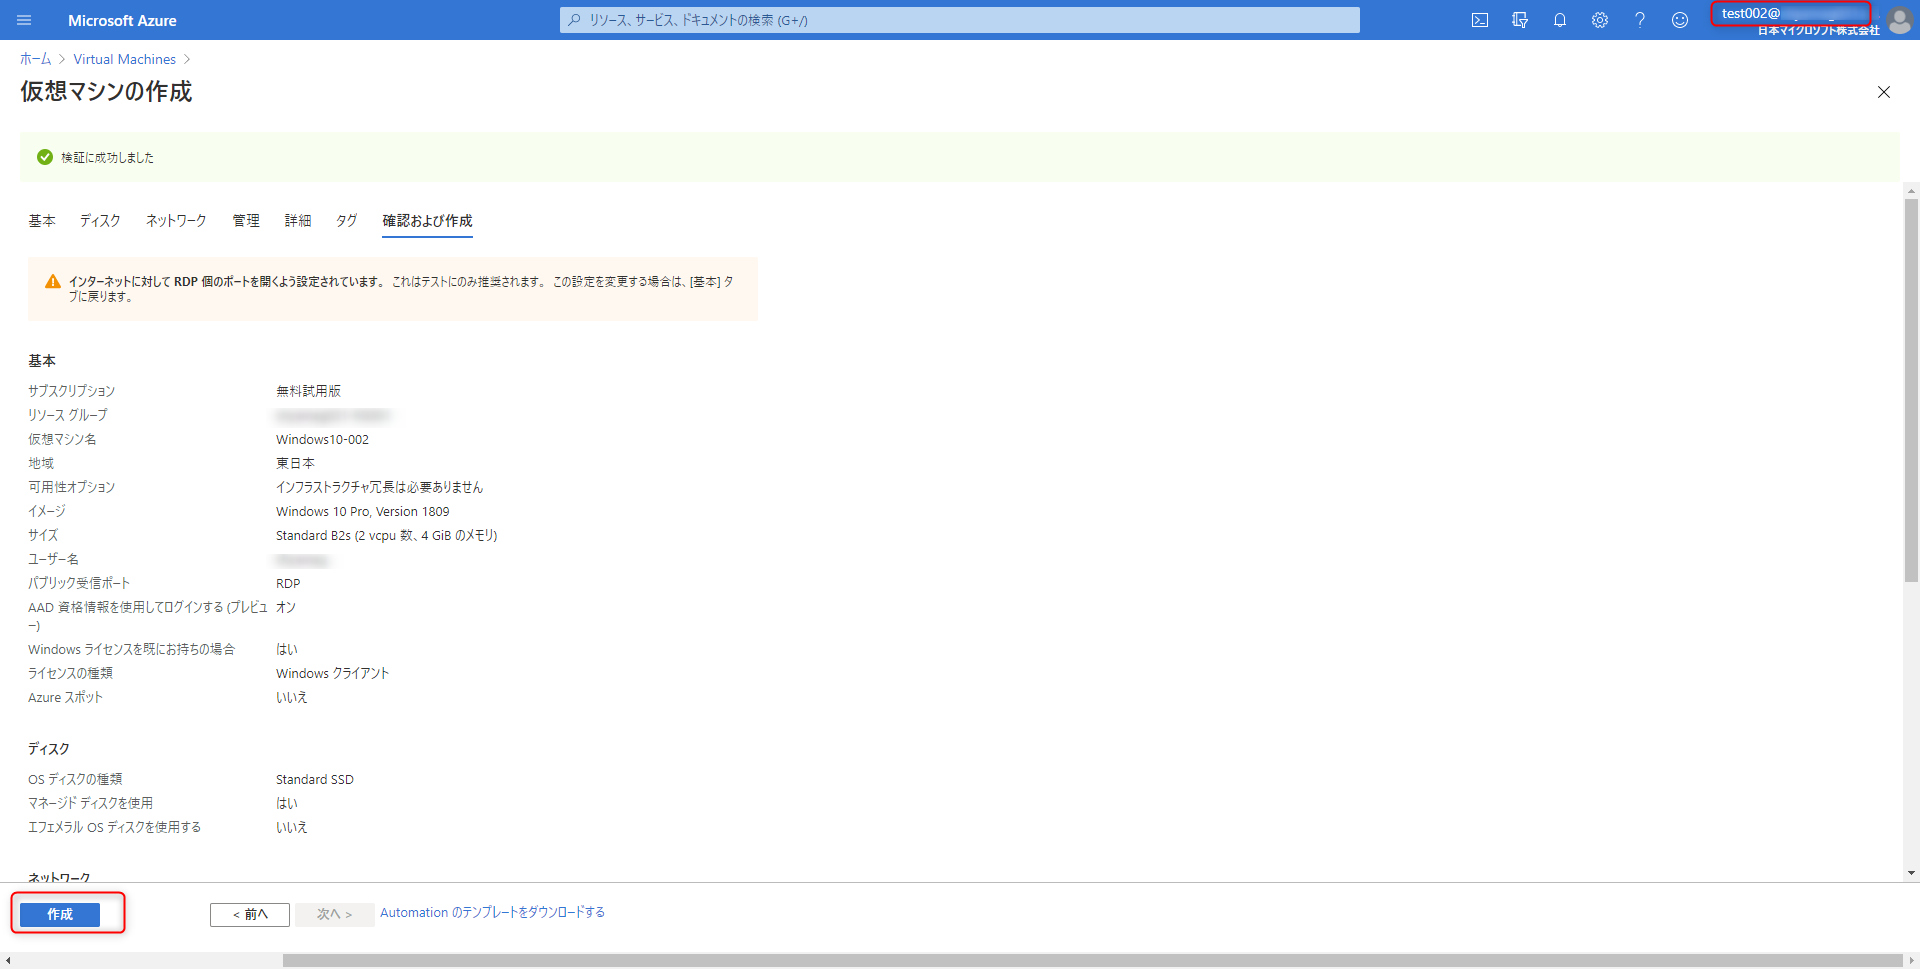Download the Automation template link
This screenshot has width=1920, height=970.
(492, 913)
